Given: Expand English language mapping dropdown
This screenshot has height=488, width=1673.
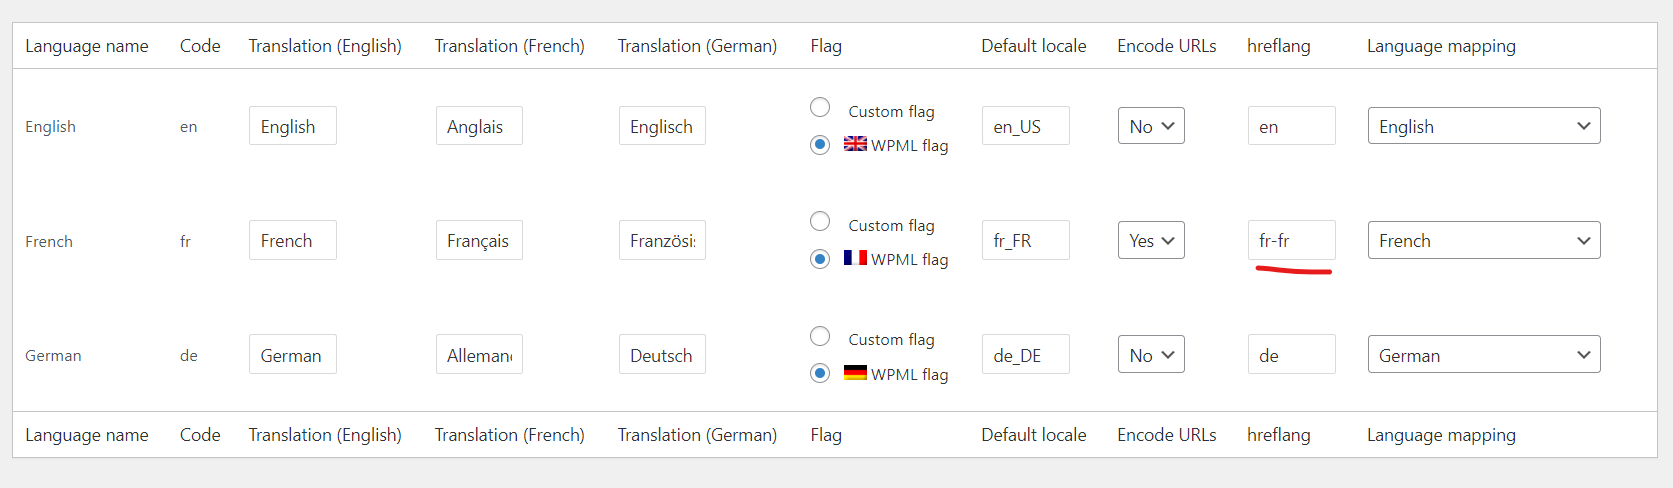Looking at the screenshot, I should [1484, 126].
